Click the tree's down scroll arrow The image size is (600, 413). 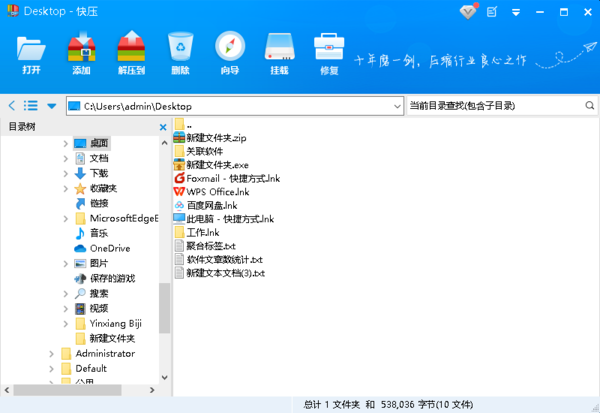[165, 378]
